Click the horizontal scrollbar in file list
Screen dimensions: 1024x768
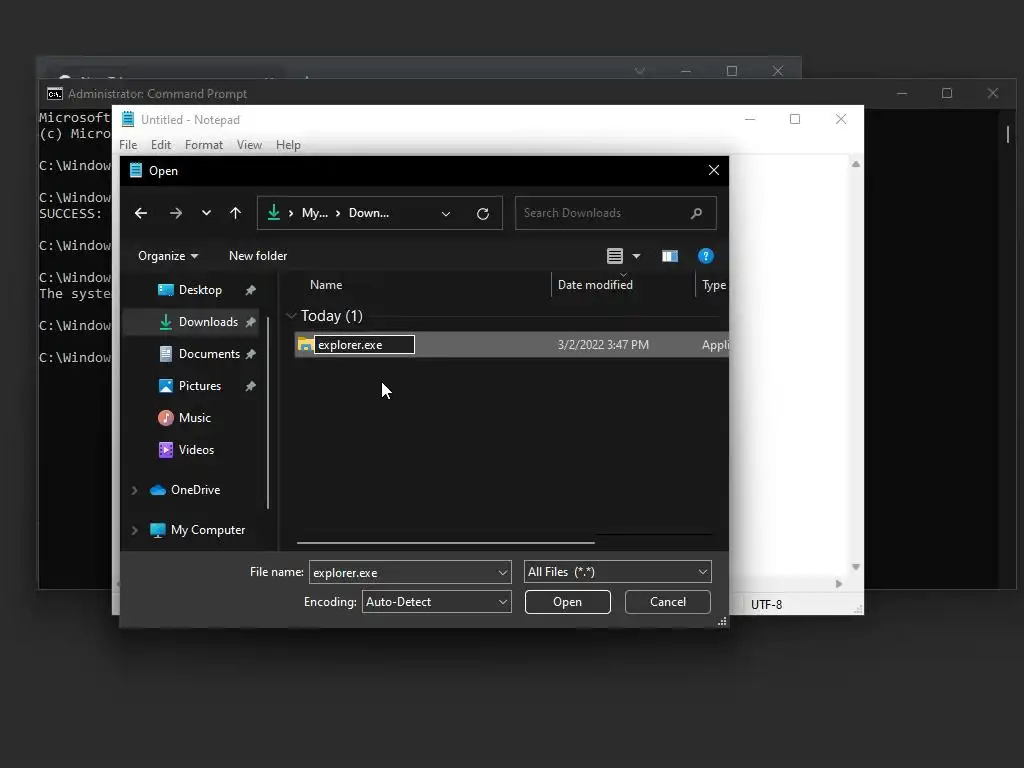tap(445, 543)
